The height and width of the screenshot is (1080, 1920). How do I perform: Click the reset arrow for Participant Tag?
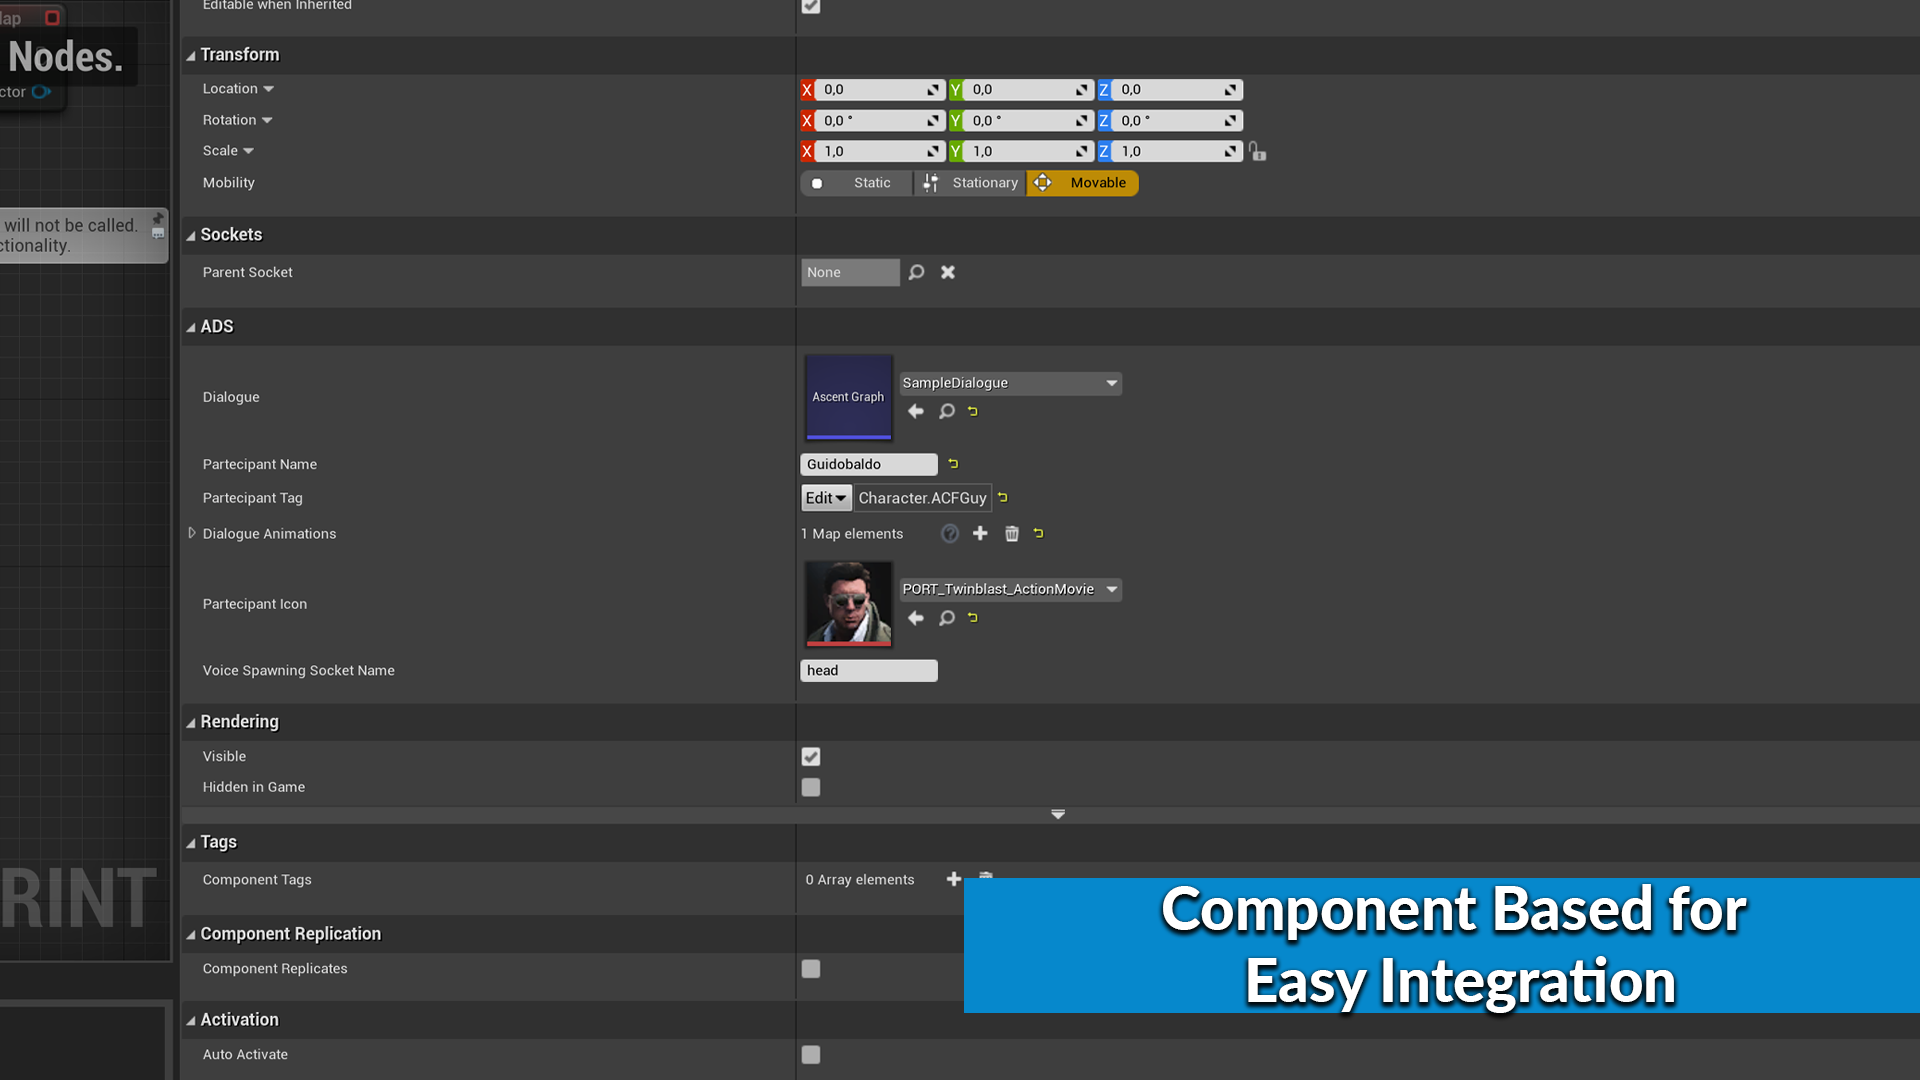(x=1004, y=497)
